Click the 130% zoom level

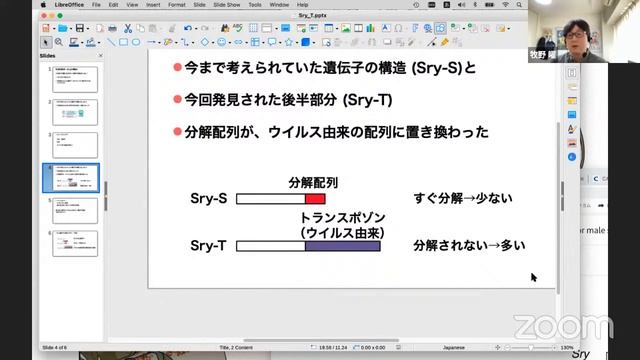[567, 347]
